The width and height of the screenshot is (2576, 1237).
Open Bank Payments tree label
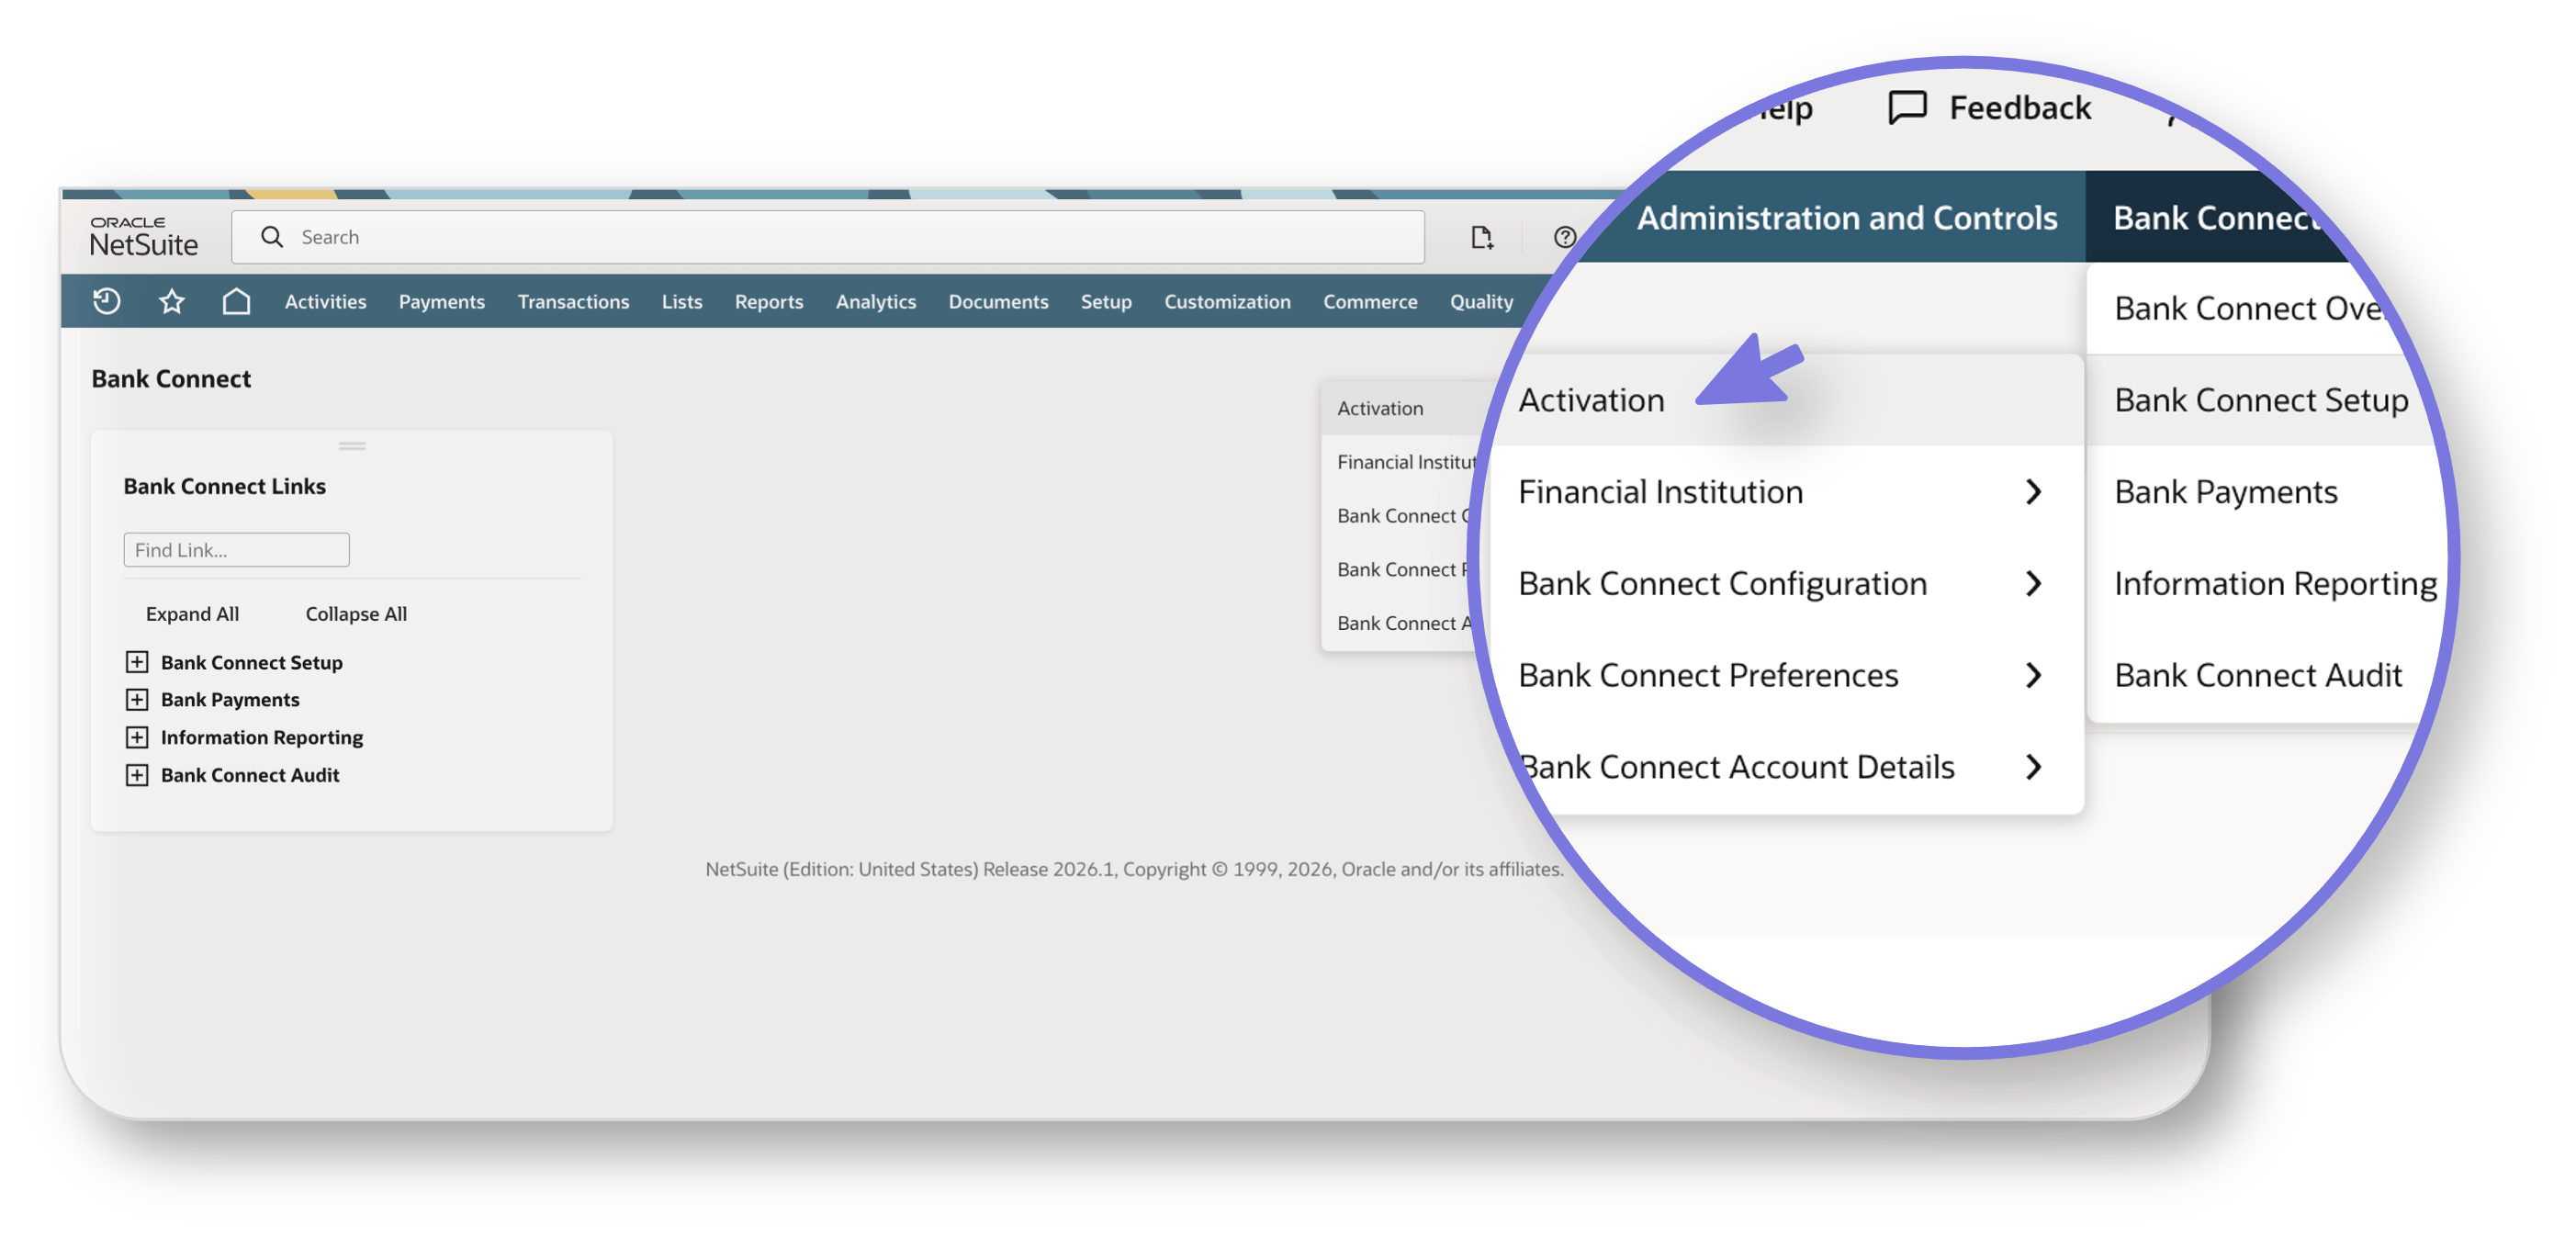pyautogui.click(x=230, y=699)
